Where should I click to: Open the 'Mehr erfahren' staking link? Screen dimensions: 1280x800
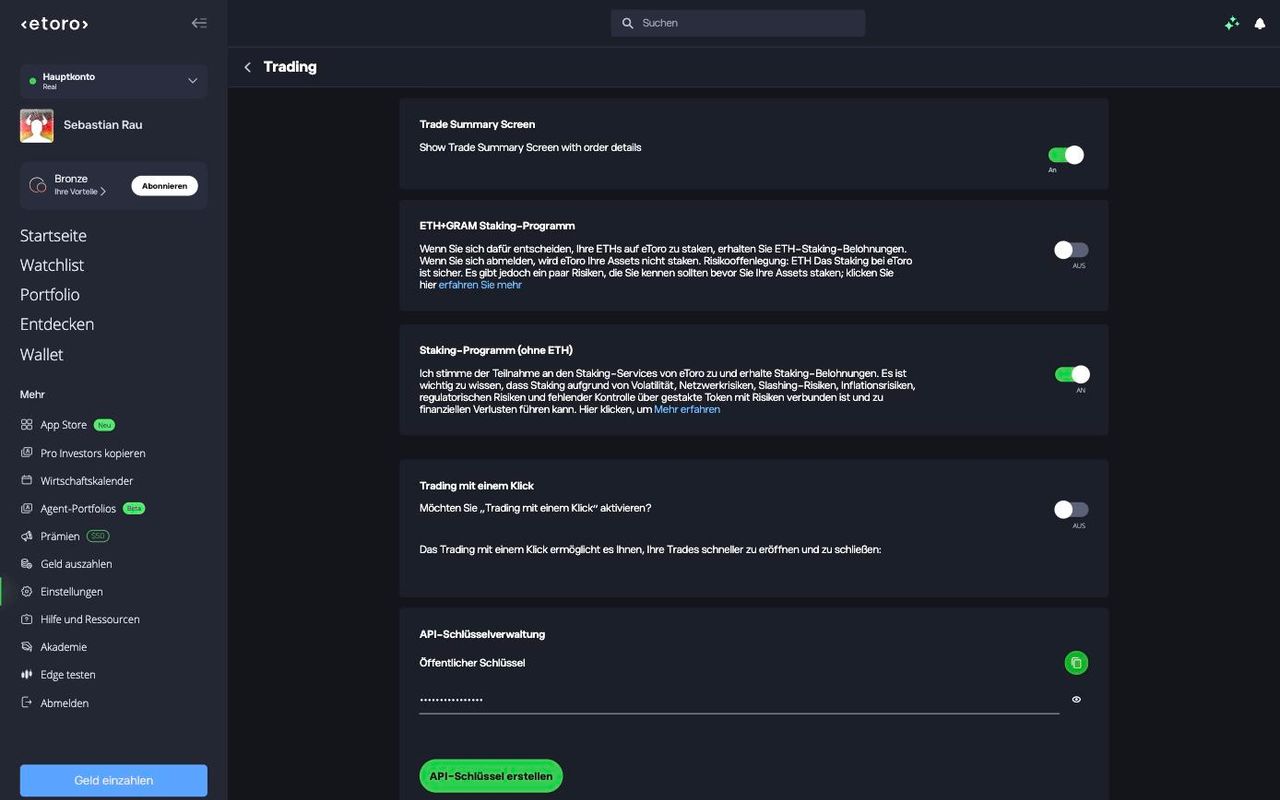coord(687,409)
